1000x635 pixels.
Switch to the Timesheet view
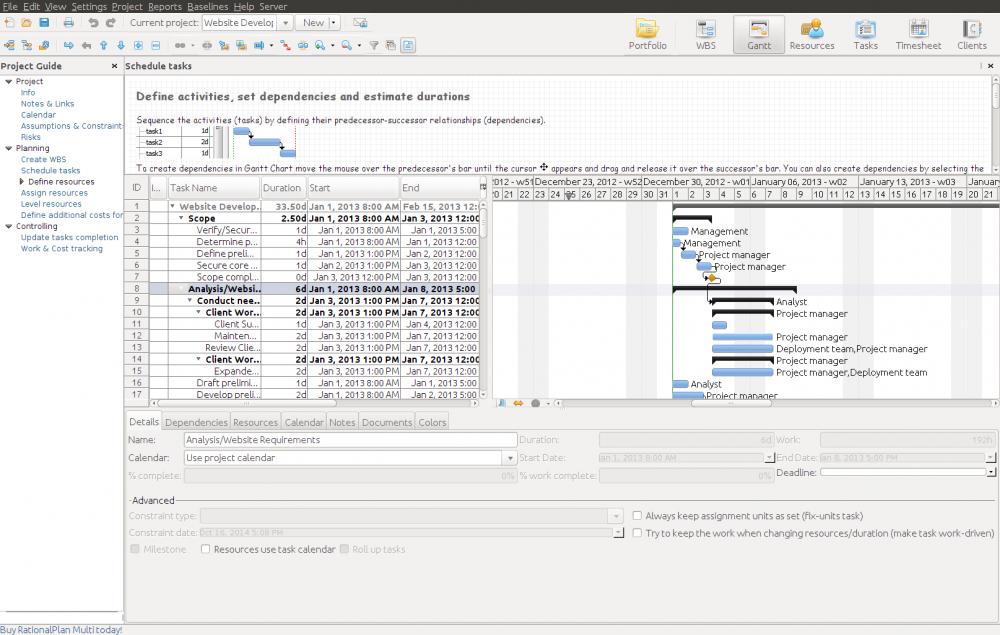click(x=918, y=33)
